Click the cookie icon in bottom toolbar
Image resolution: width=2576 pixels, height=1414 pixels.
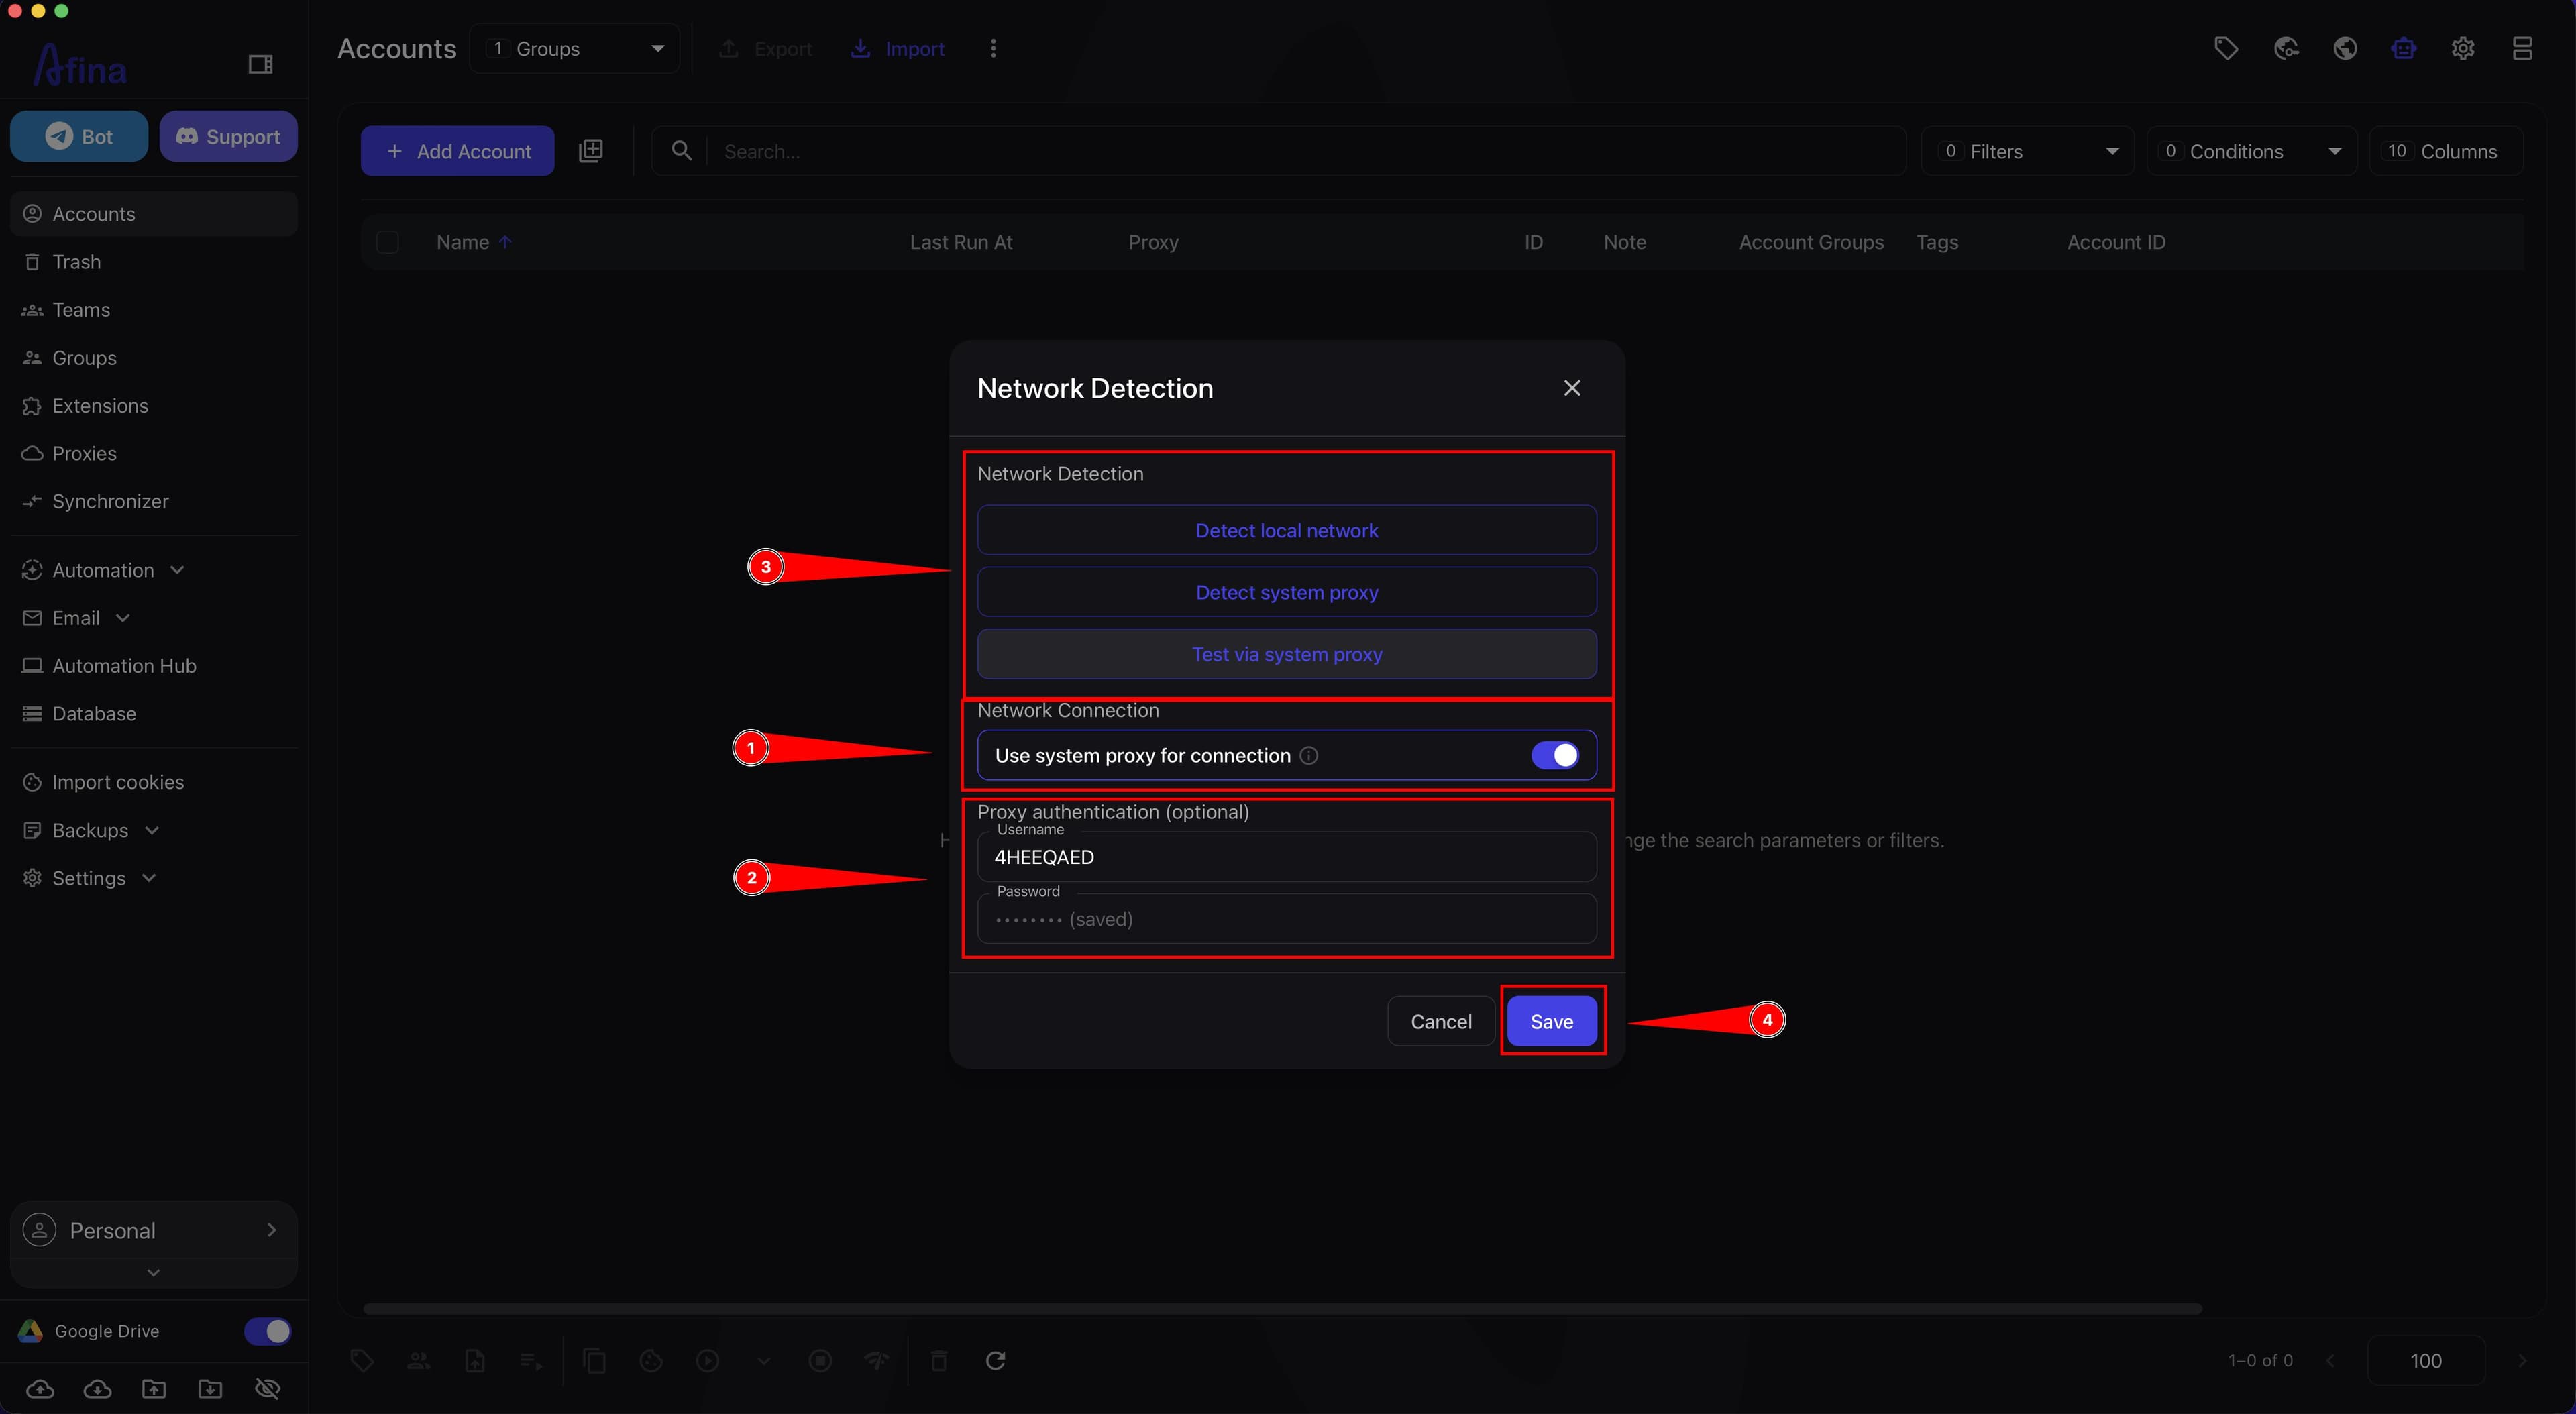(651, 1360)
